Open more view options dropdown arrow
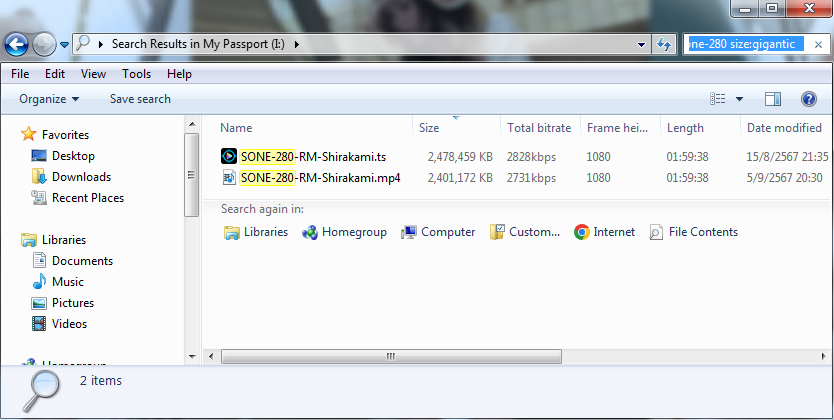This screenshot has height=420, width=834. (x=739, y=99)
